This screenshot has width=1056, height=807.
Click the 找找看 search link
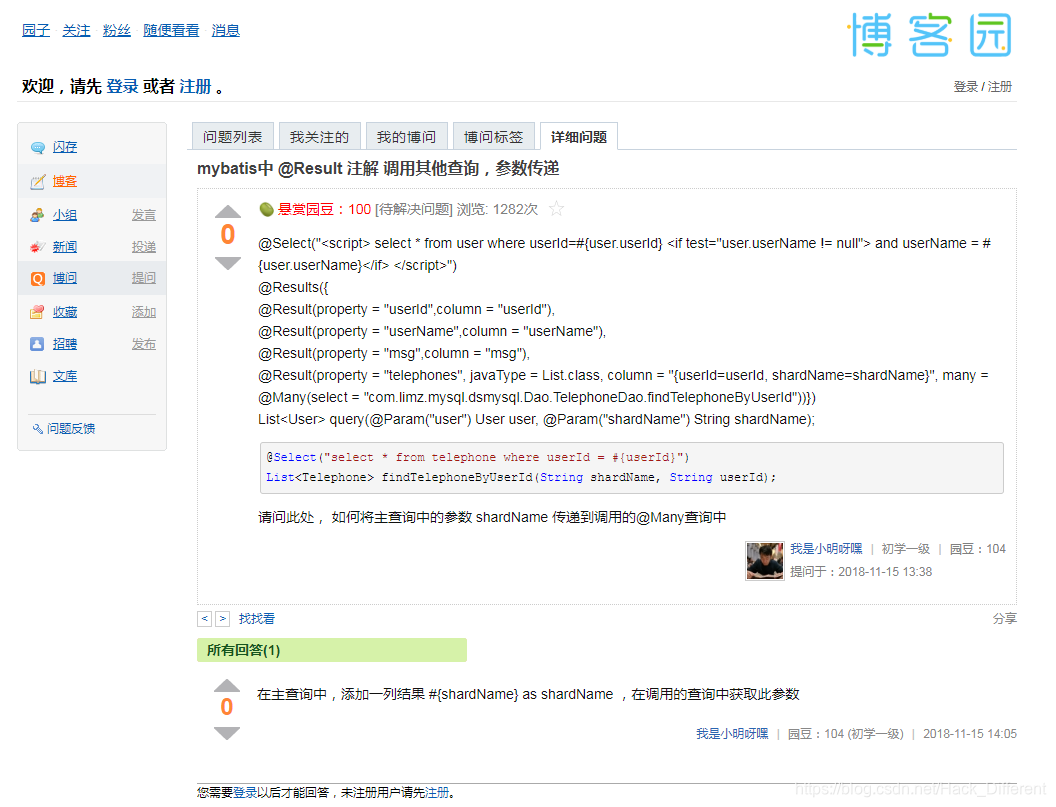pyautogui.click(x=257, y=618)
